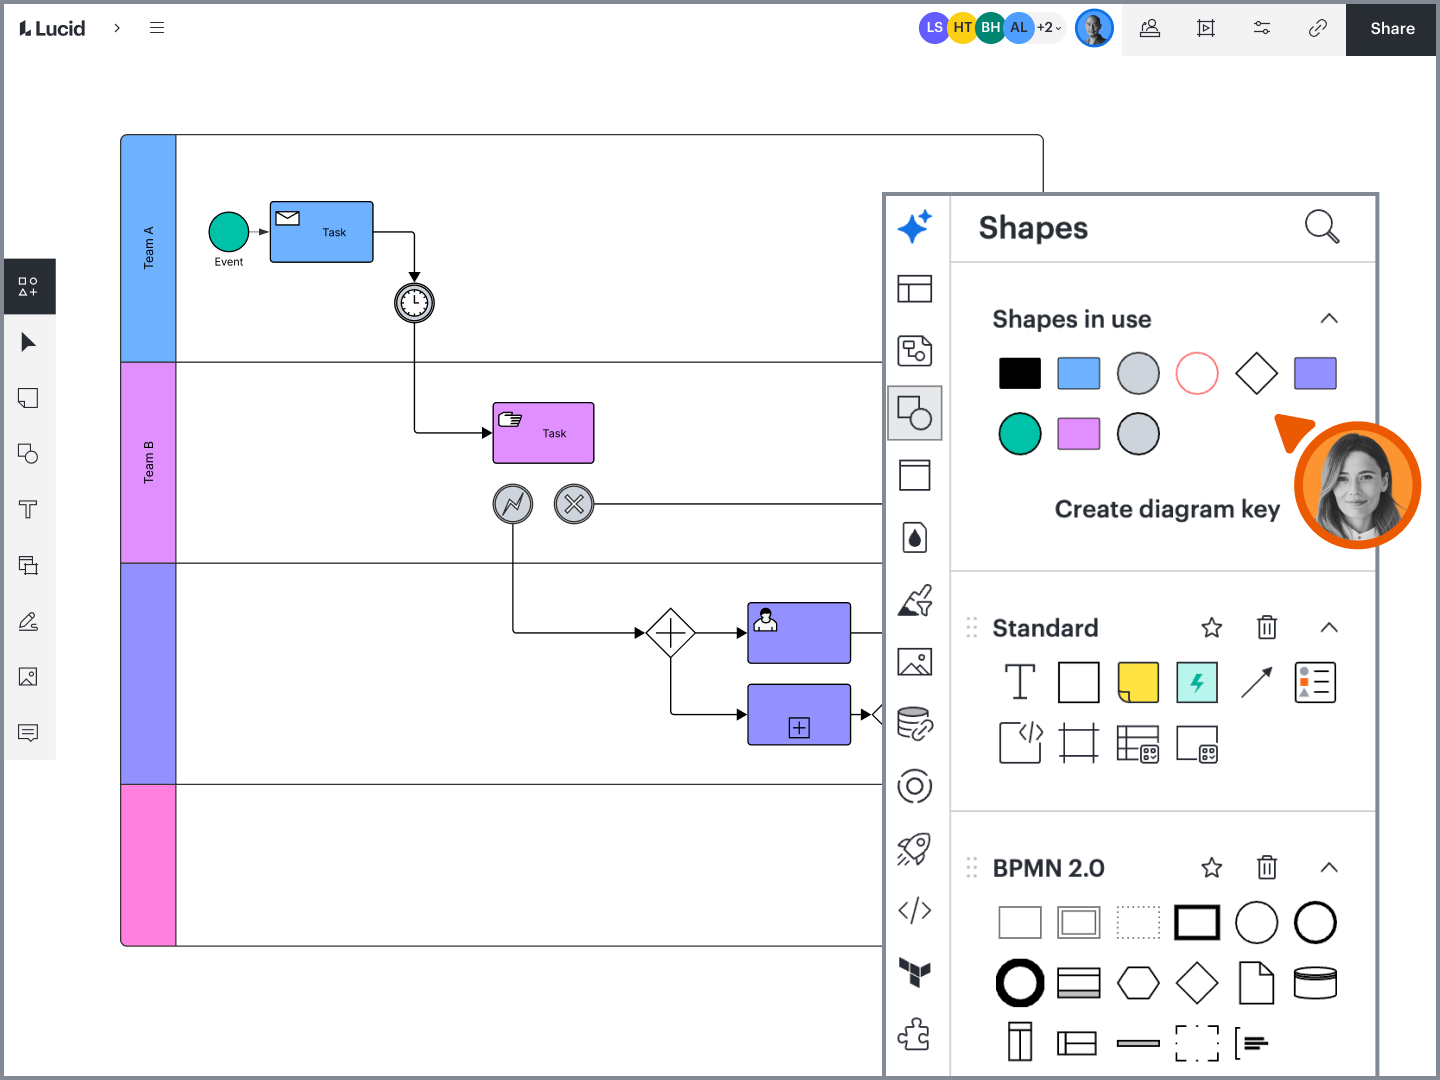Viewport: 1440px width, 1080px height.
Task: Pick the teal circle in Shapes in use
Action: [x=1020, y=434]
